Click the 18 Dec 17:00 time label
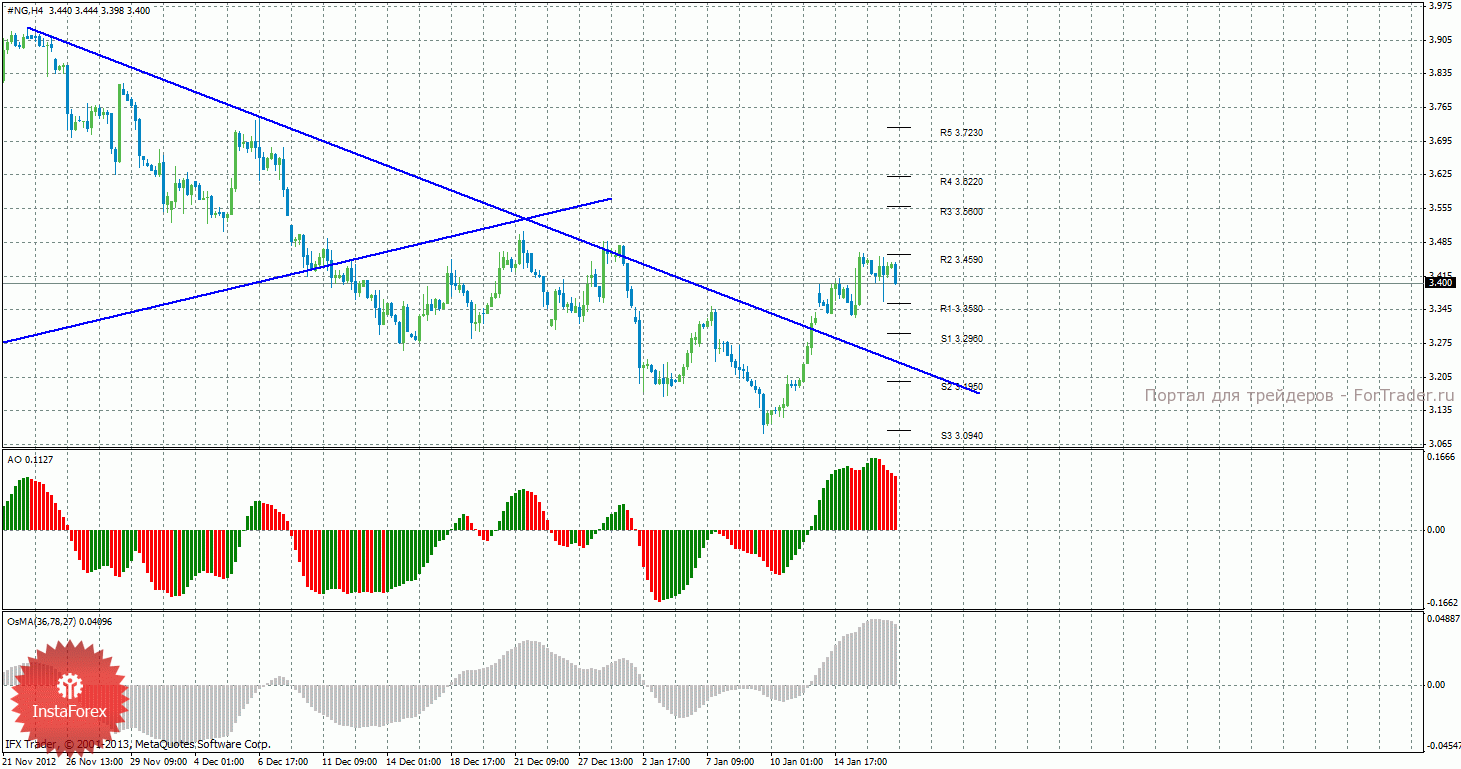This screenshot has height=769, width=1461. pyautogui.click(x=478, y=762)
